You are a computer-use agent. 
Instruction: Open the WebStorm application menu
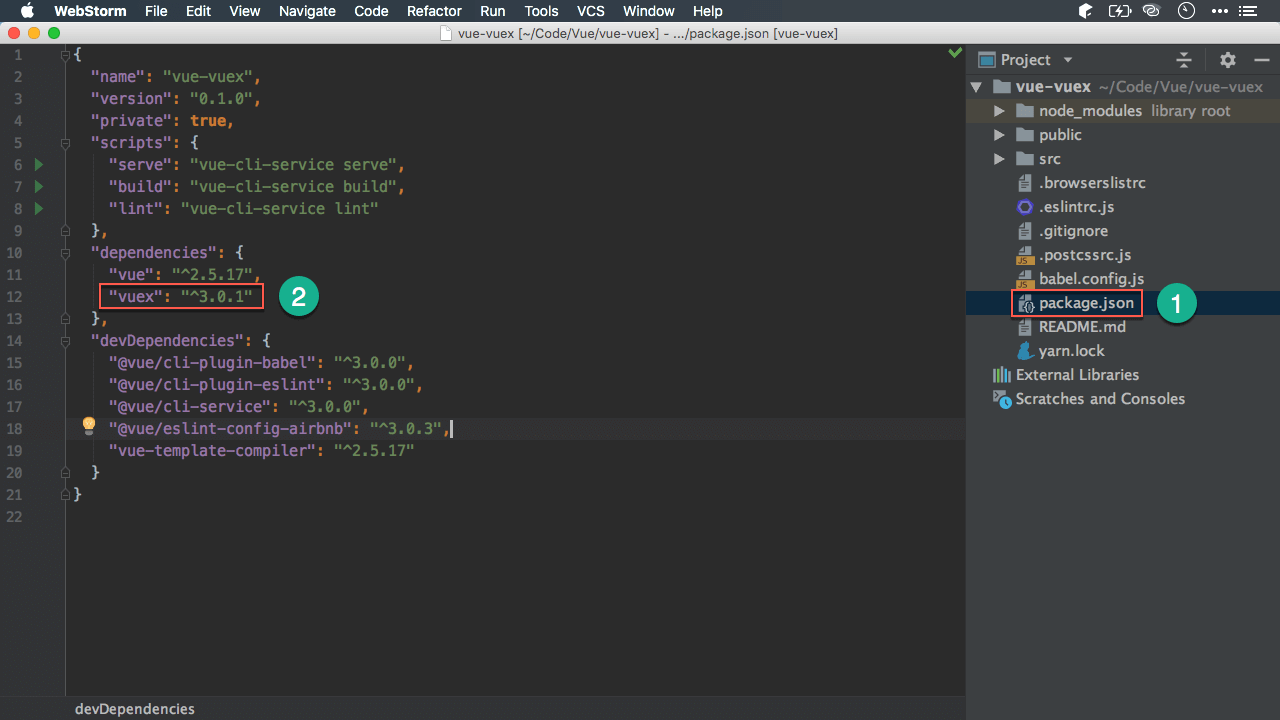[89, 11]
